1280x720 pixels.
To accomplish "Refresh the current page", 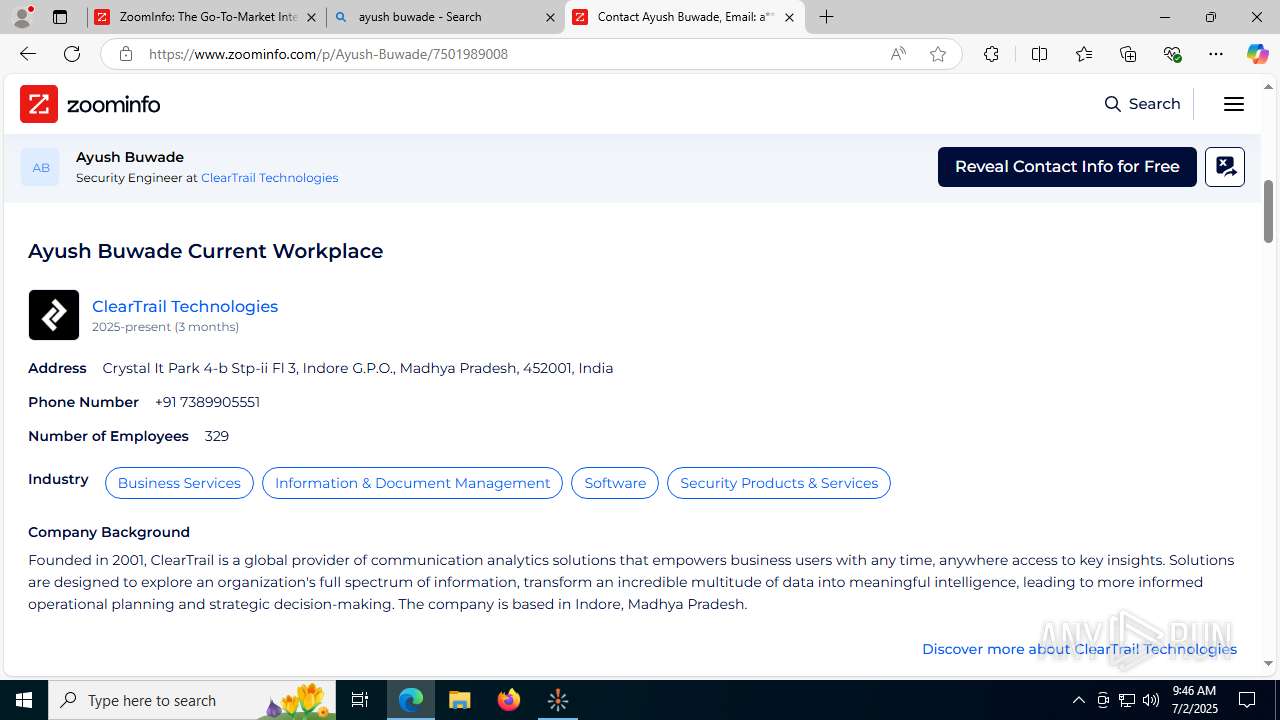I will (72, 54).
